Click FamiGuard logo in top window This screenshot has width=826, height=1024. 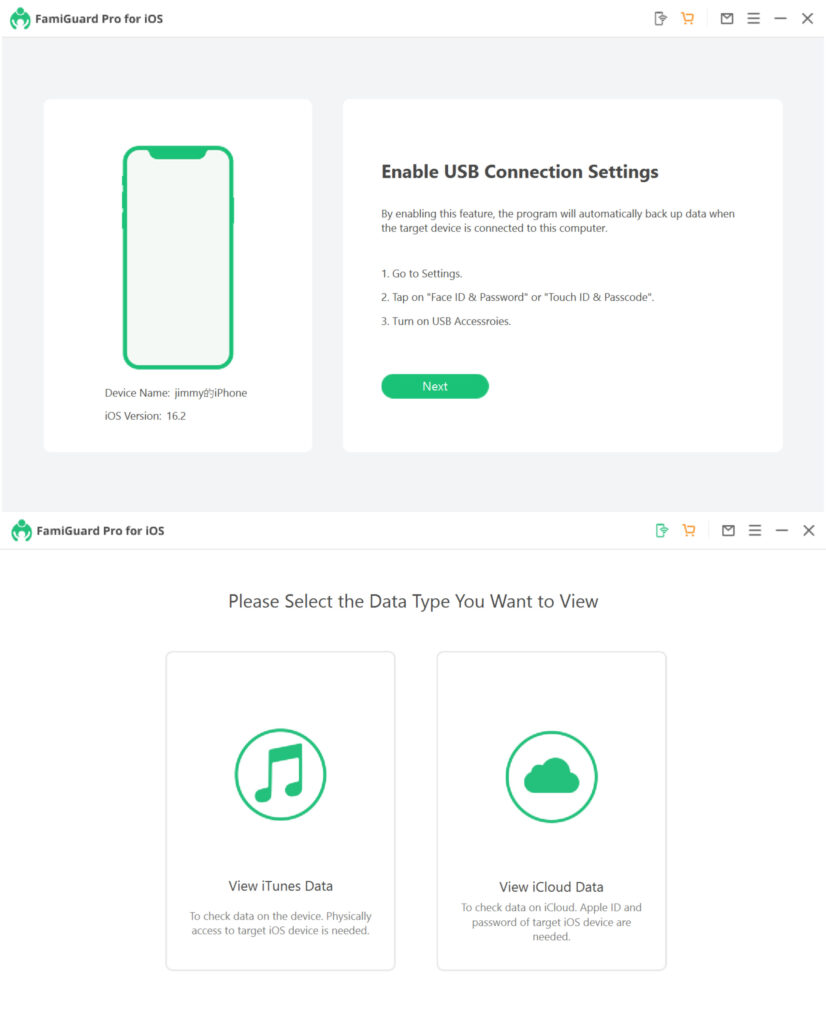pyautogui.click(x=20, y=18)
